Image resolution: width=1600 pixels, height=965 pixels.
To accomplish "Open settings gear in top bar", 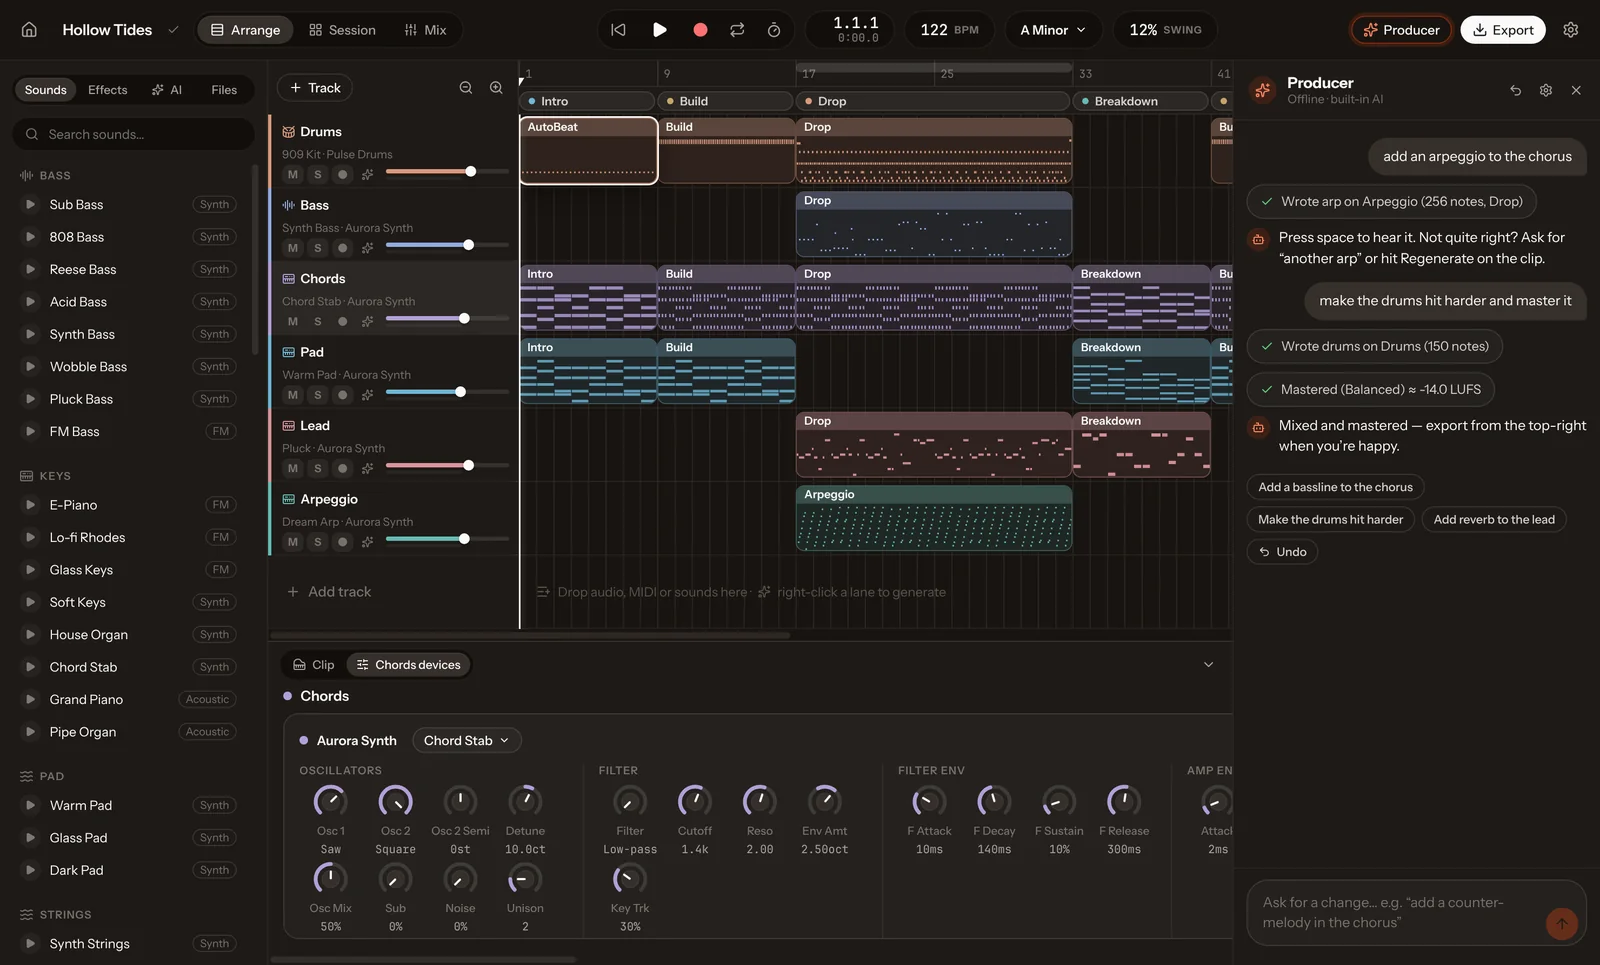I will 1571,30.
